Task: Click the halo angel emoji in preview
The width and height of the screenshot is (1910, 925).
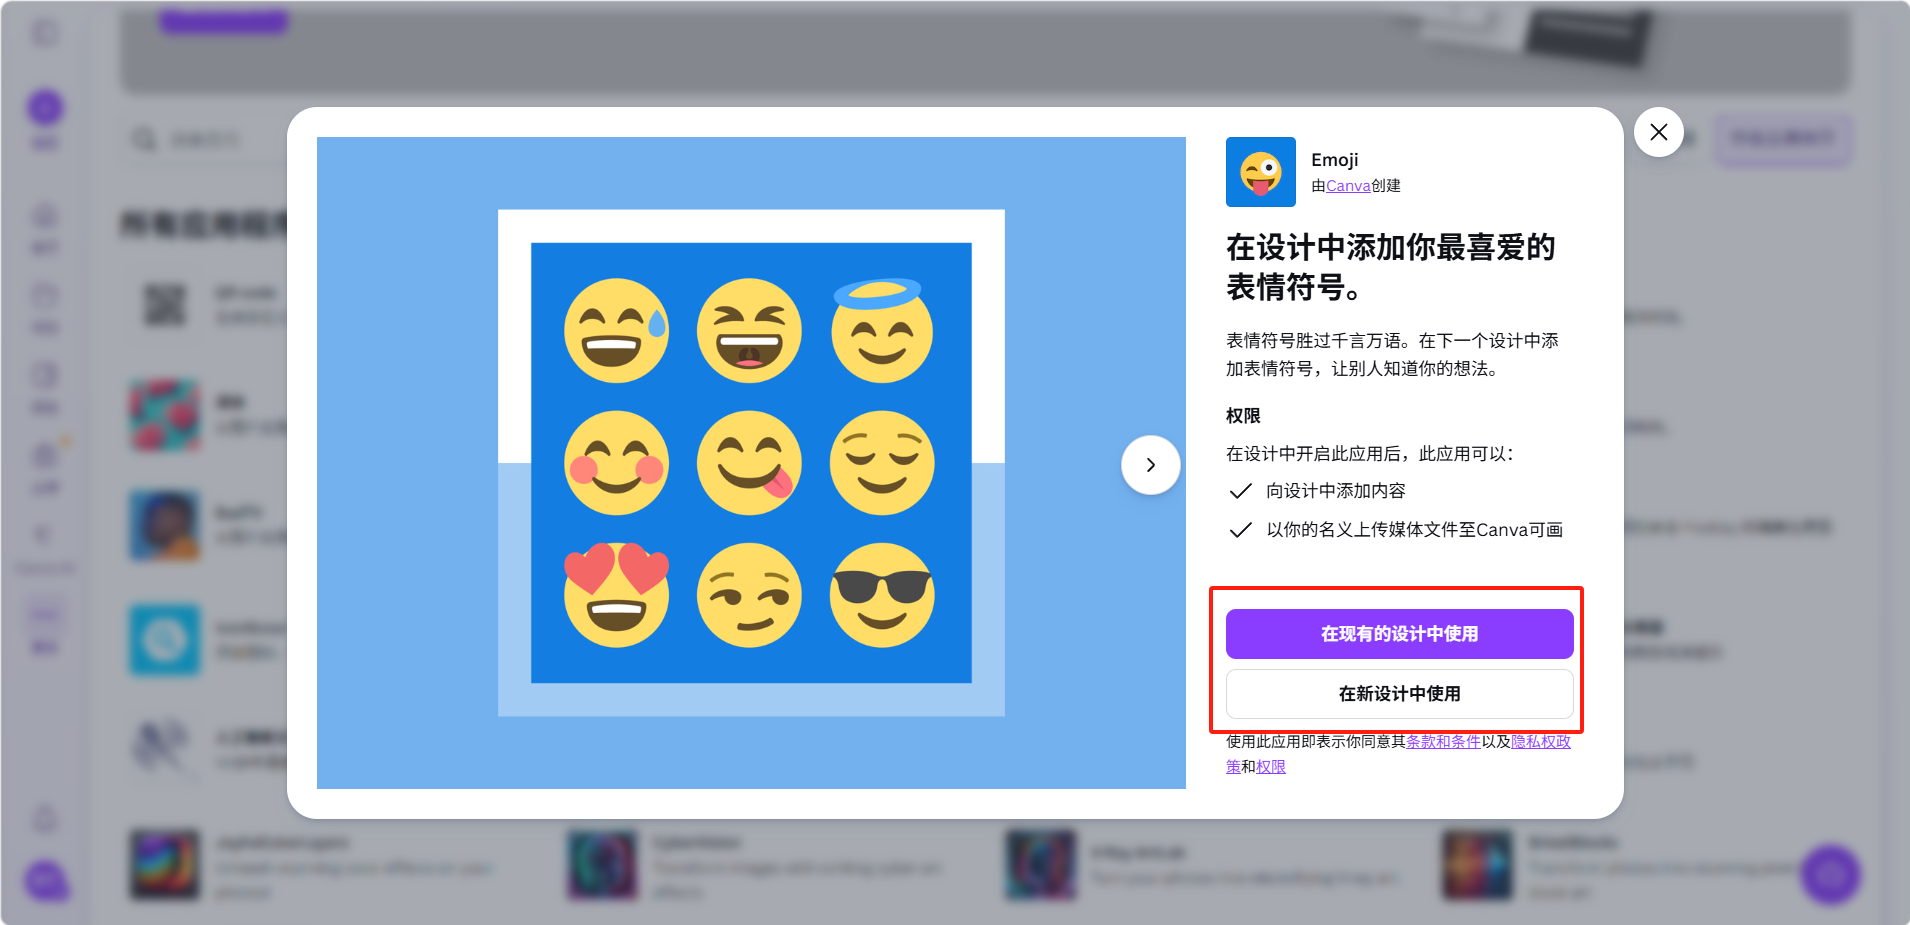Action: pyautogui.click(x=881, y=331)
